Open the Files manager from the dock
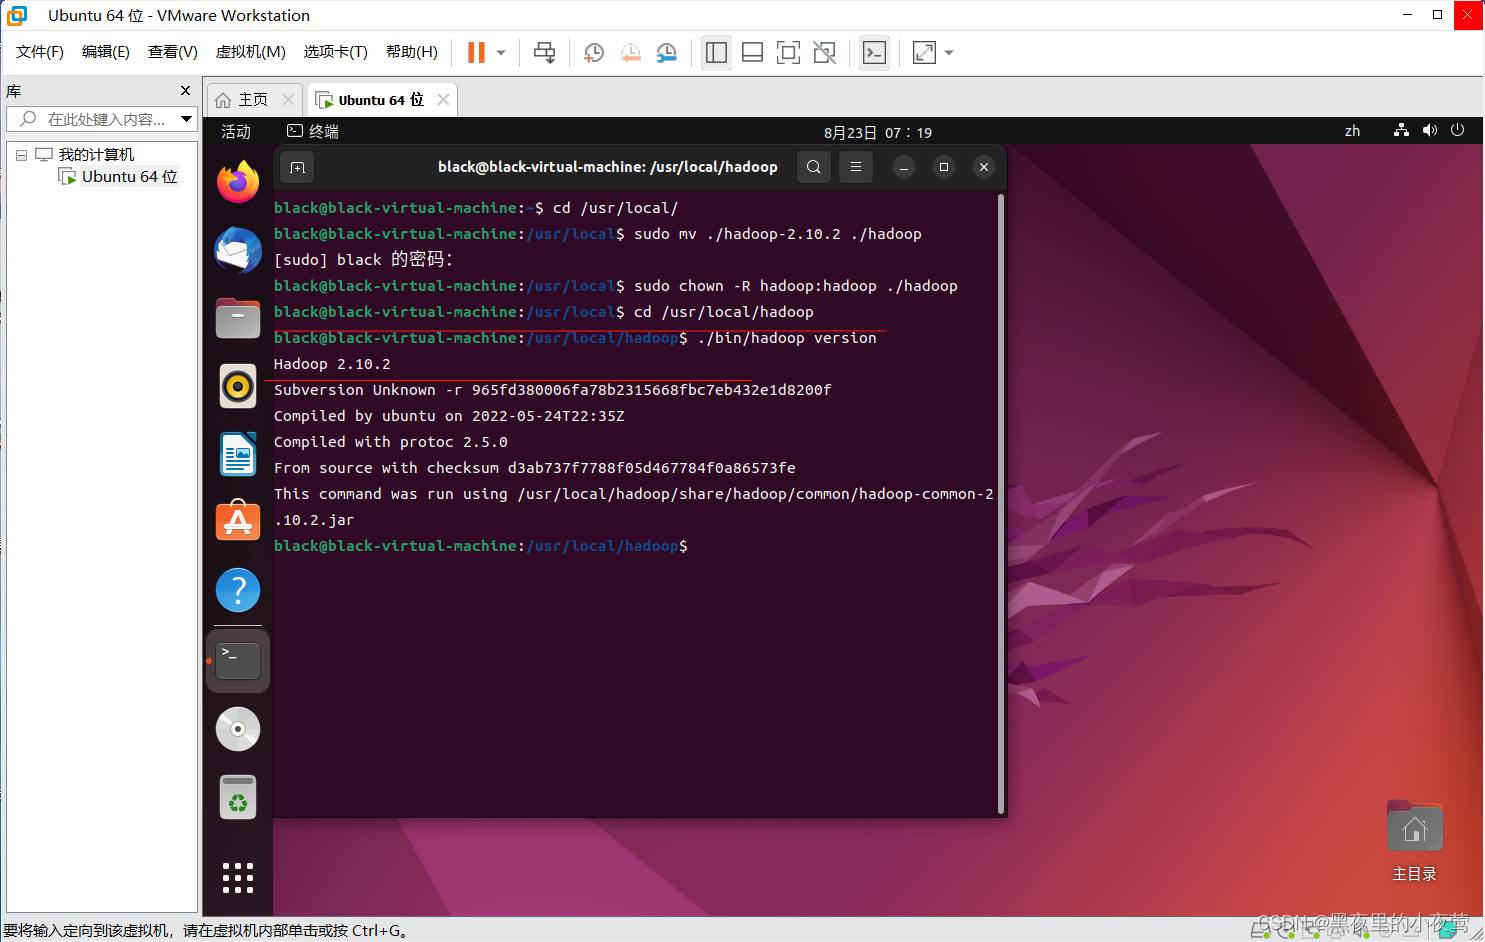This screenshot has width=1485, height=942. click(x=238, y=318)
